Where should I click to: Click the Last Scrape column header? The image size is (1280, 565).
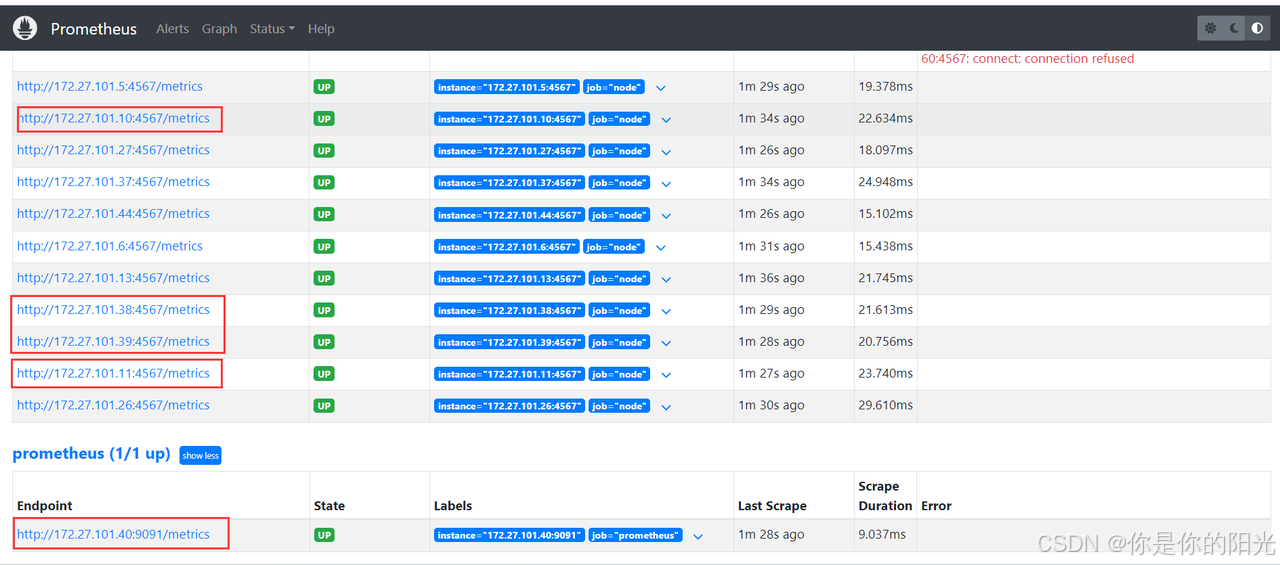coord(772,506)
